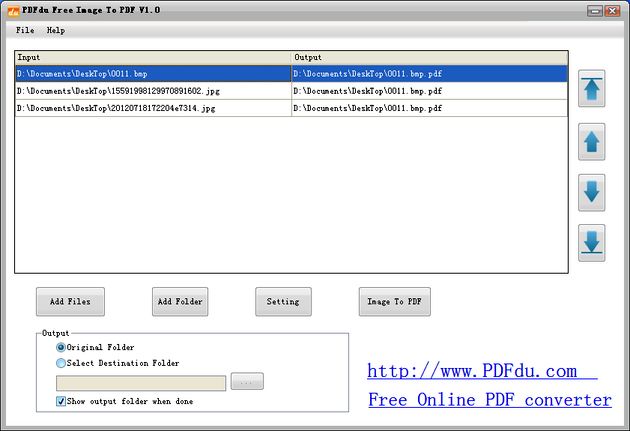
Task: Click output cell of 15591998129970891602.jpg row
Action: pos(430,91)
